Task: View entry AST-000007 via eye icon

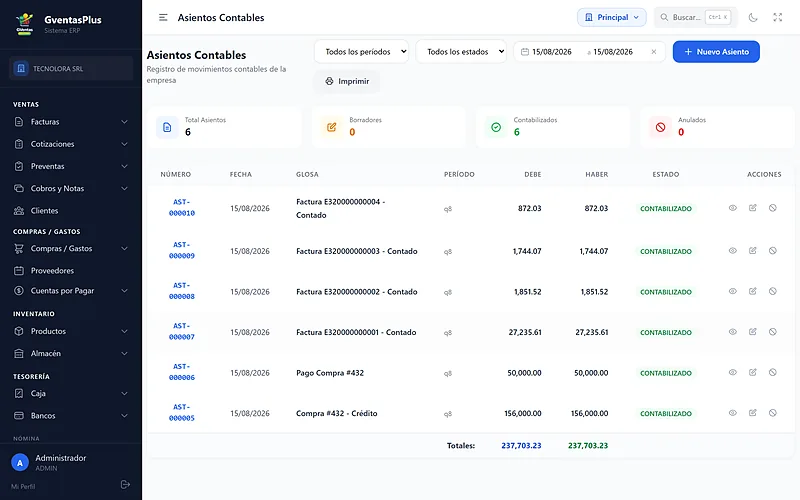Action: pyautogui.click(x=733, y=332)
